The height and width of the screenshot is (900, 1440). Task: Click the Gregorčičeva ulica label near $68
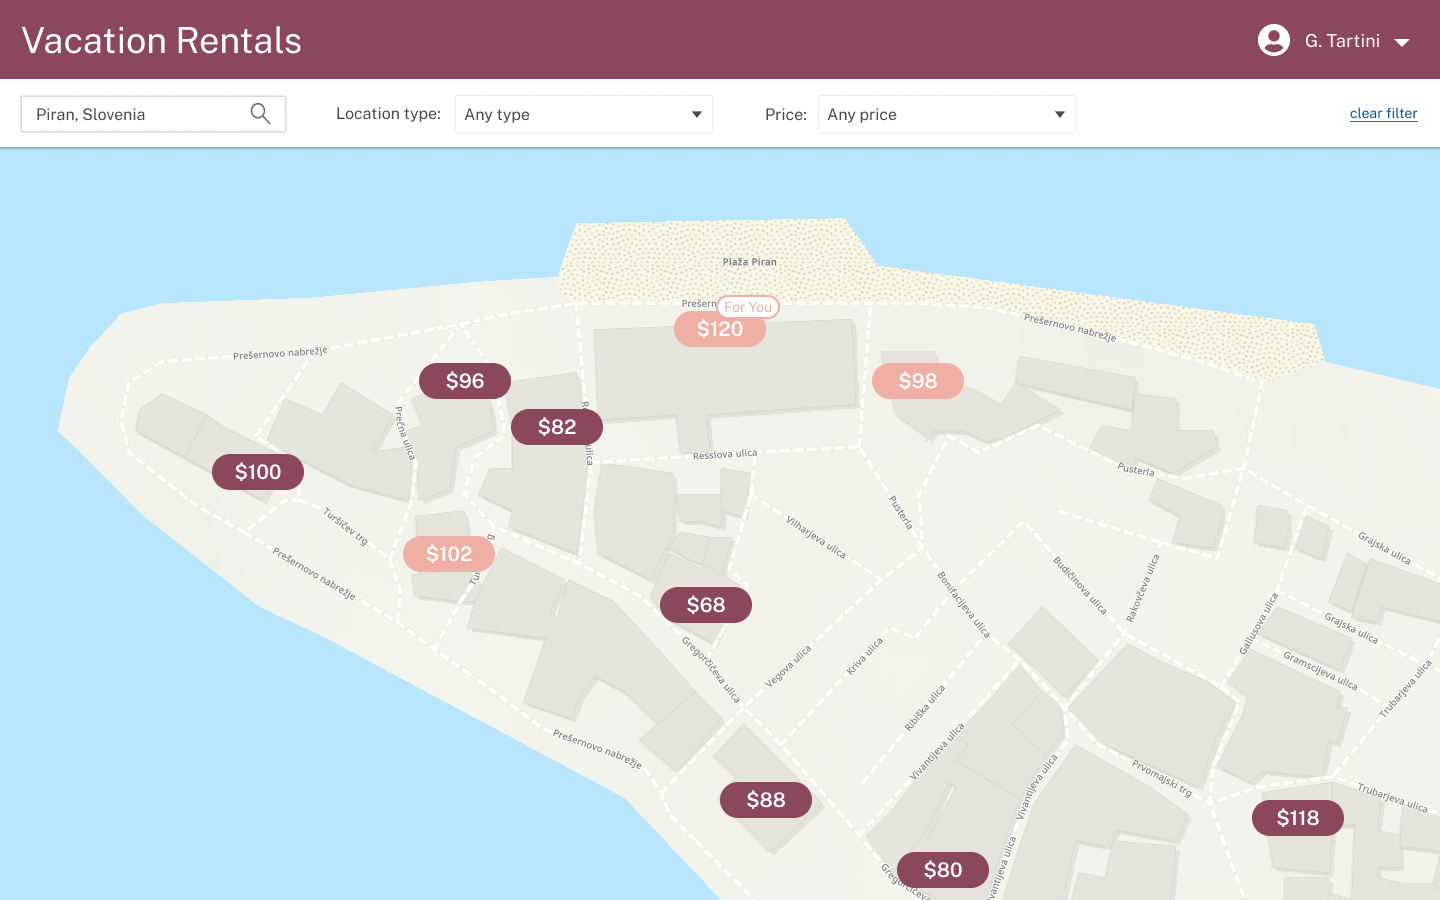pos(712,669)
